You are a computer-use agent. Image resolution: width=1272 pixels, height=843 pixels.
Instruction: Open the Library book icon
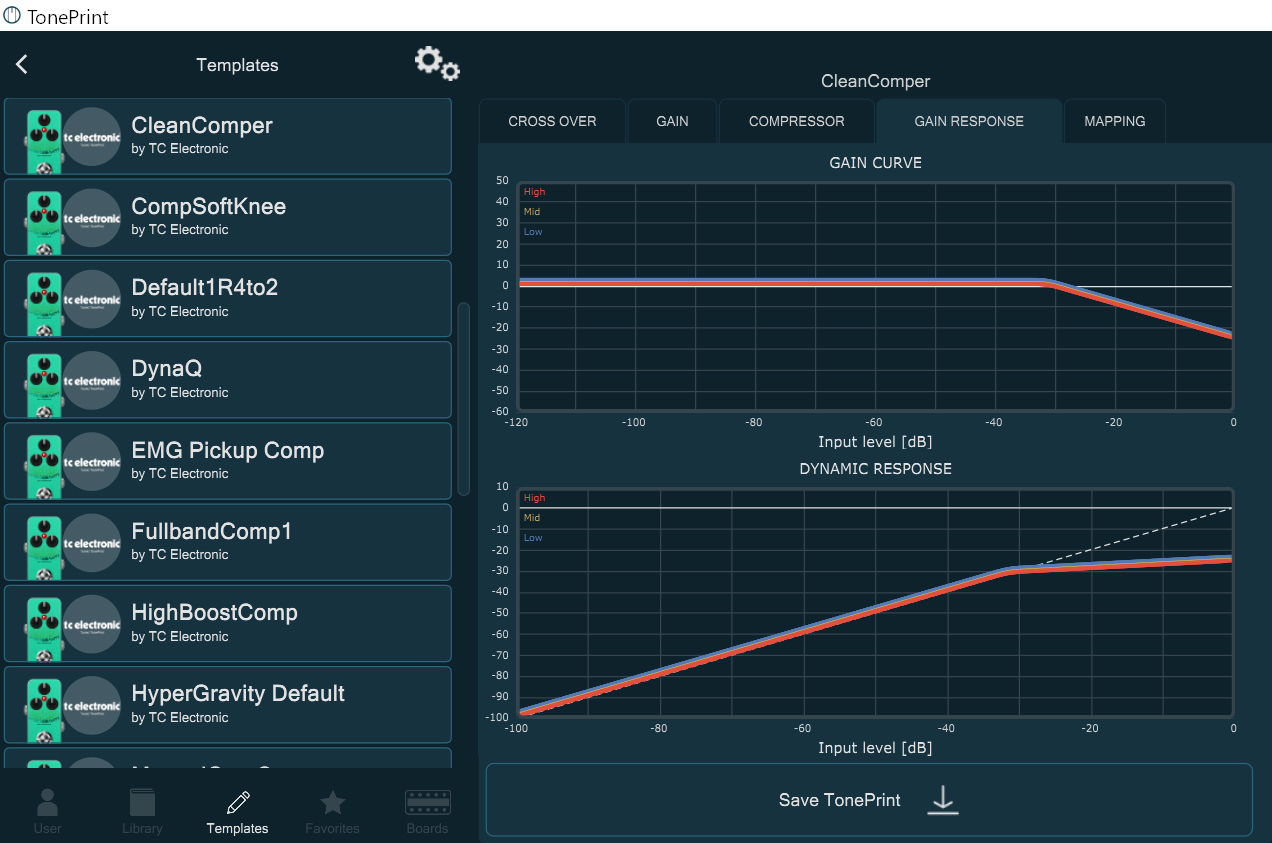pyautogui.click(x=142, y=803)
